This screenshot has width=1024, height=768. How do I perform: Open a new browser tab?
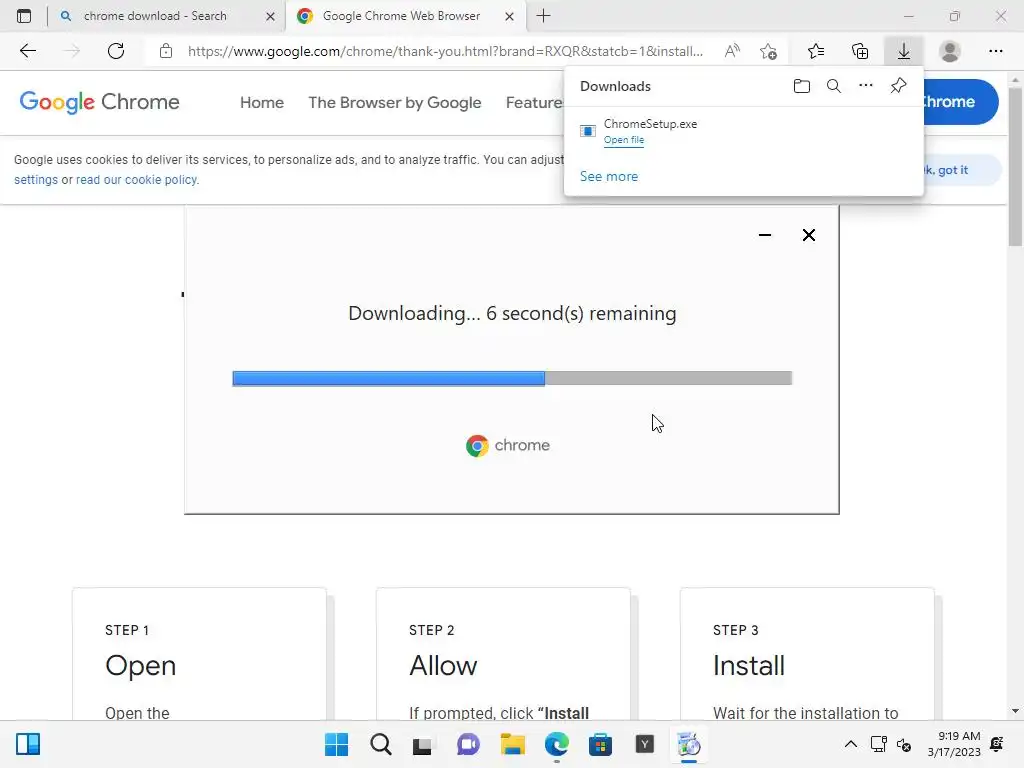pos(543,16)
